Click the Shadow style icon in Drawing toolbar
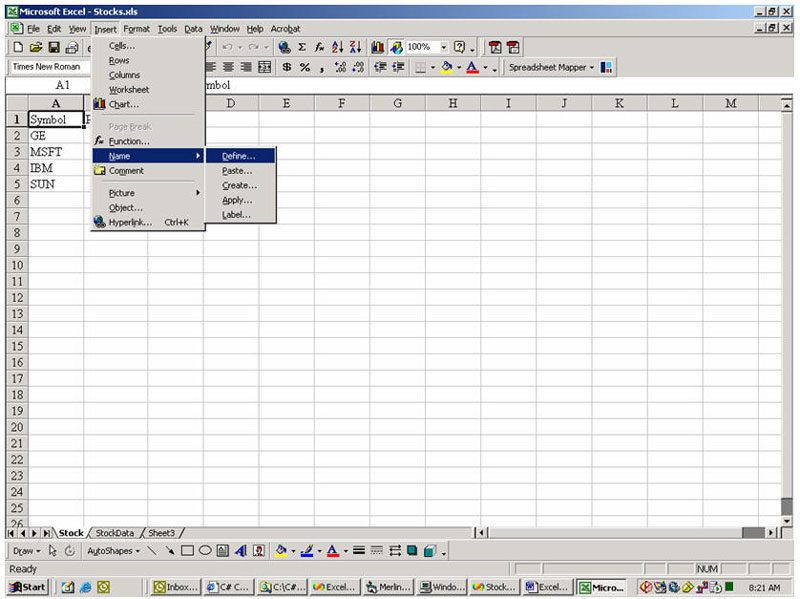 [412, 551]
